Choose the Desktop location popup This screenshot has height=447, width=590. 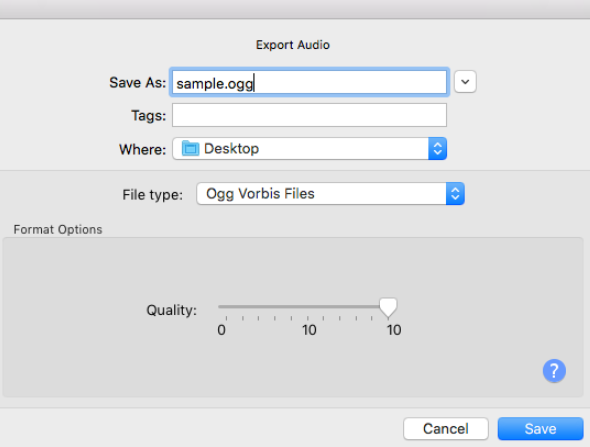point(309,149)
